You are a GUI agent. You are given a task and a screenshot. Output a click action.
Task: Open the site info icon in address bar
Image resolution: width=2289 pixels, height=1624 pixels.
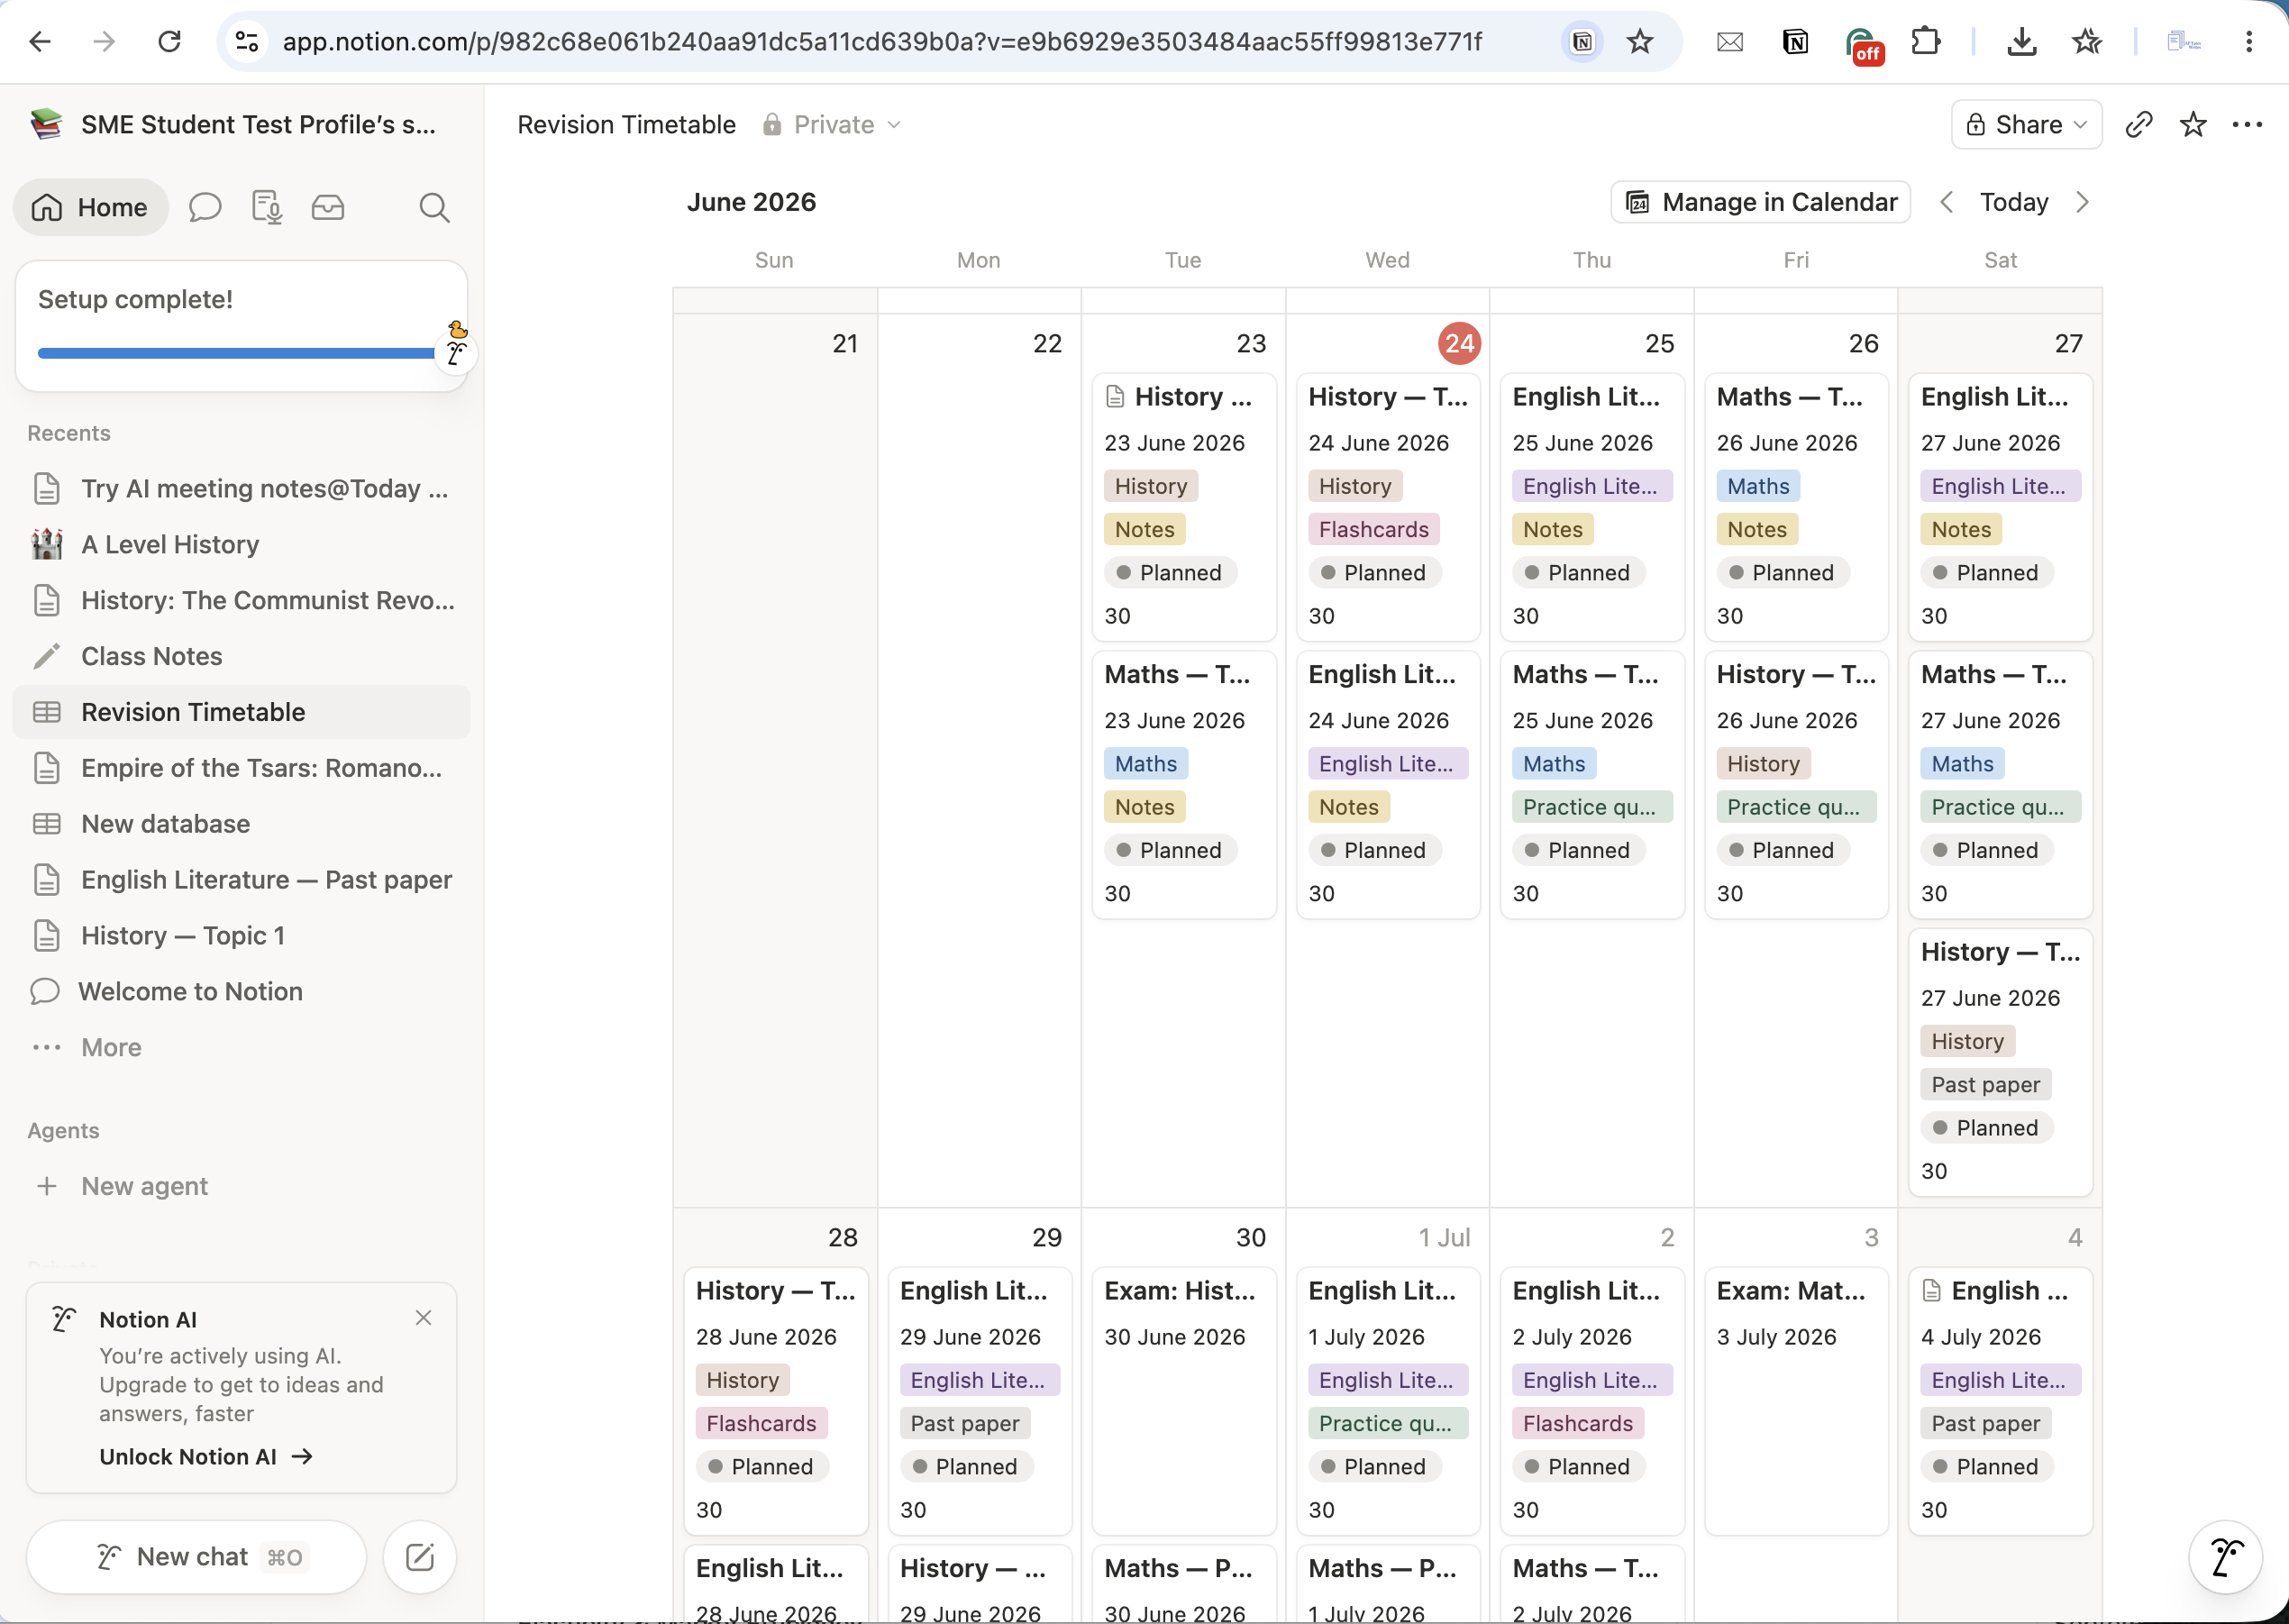point(247,41)
